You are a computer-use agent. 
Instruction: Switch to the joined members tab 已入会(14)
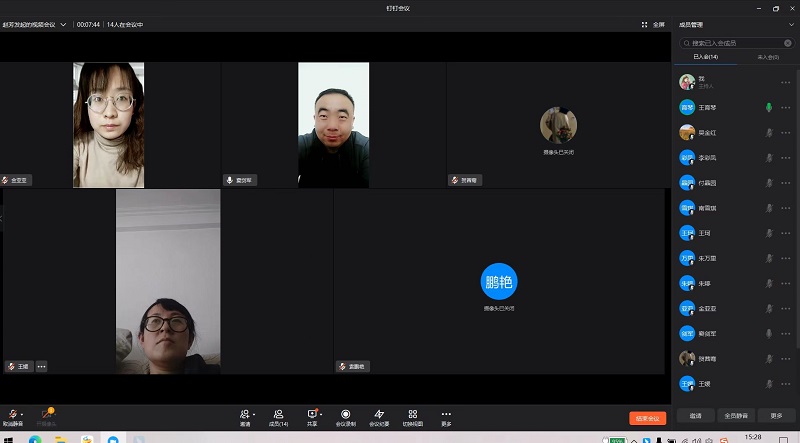coord(706,58)
